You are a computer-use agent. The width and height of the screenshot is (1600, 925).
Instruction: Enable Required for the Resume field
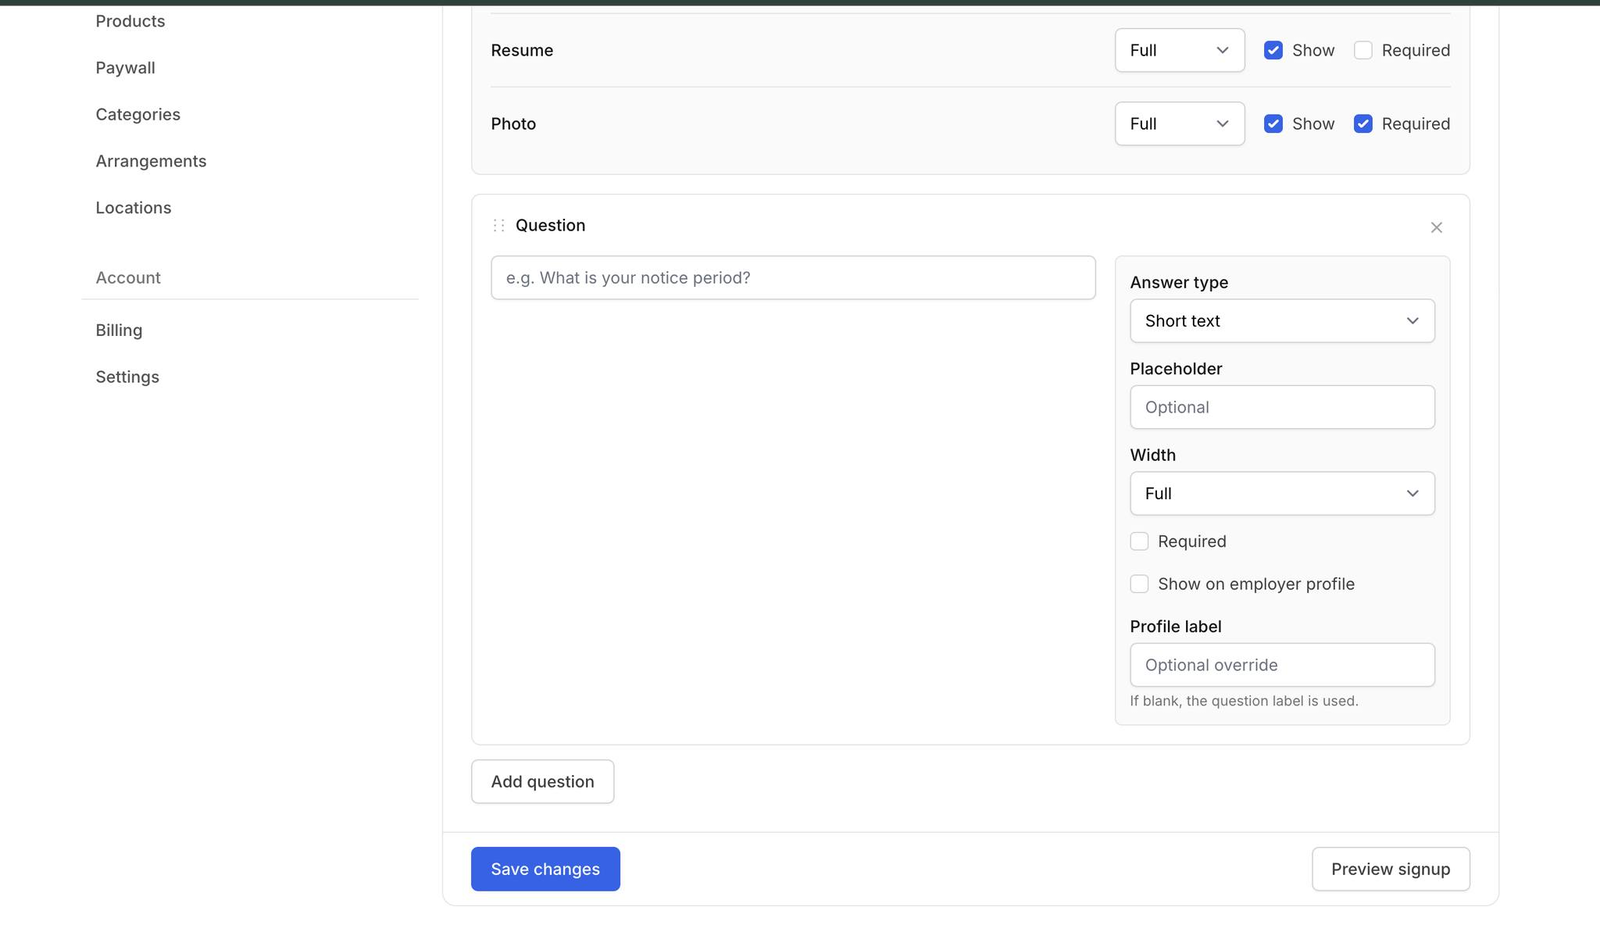tap(1362, 49)
